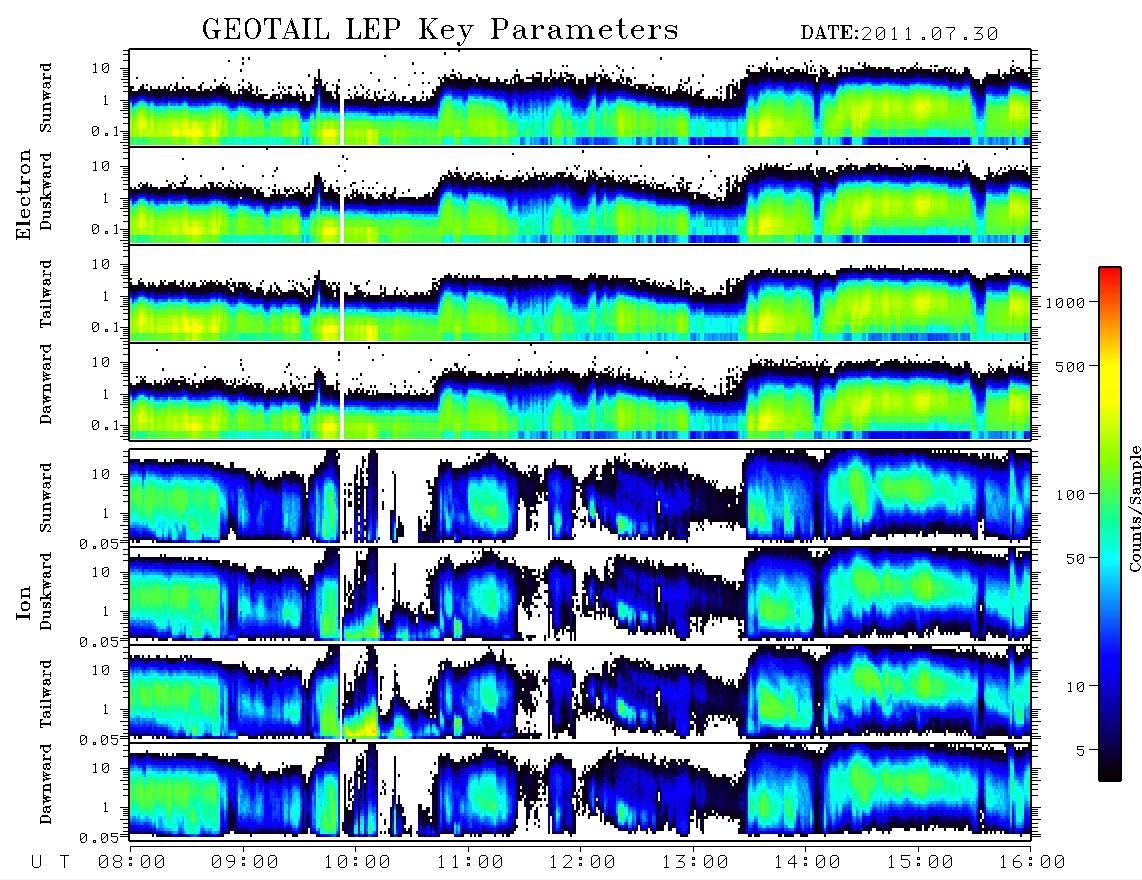The width and height of the screenshot is (1142, 880).
Task: Click the Ion Tailward spectrogram panel
Action: point(580,693)
